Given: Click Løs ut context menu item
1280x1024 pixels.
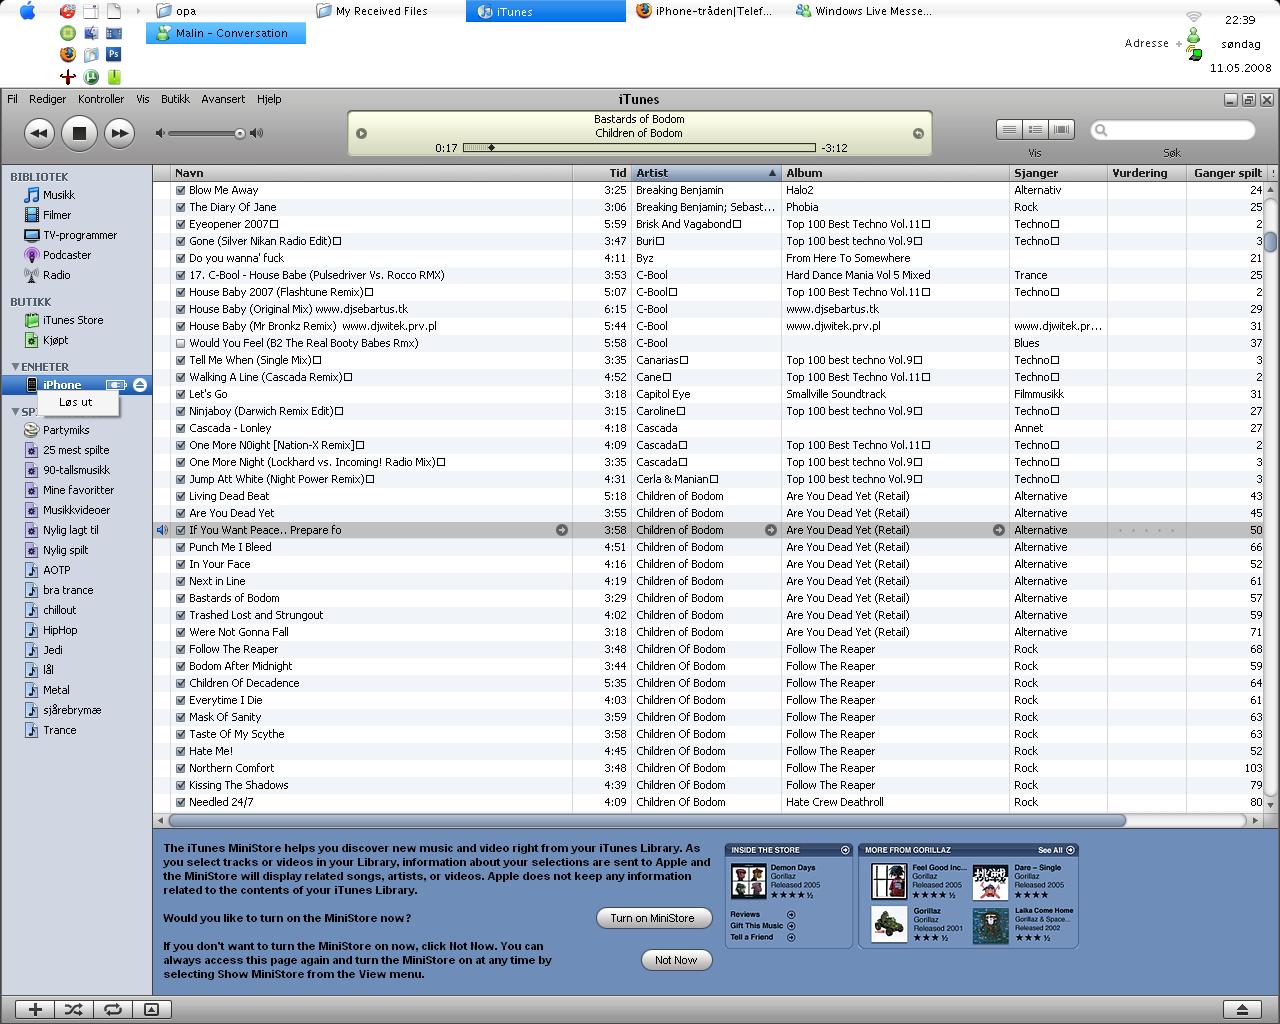Looking at the screenshot, I should (x=77, y=402).
